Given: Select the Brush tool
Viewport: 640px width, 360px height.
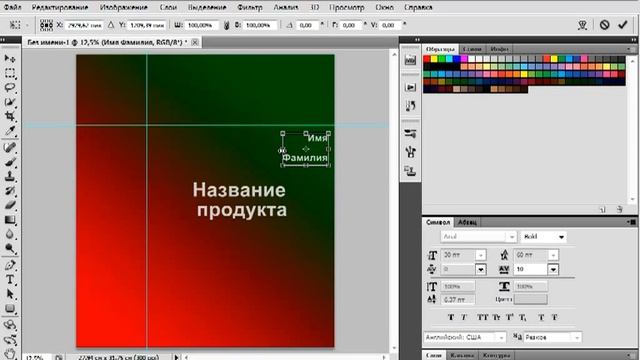Looking at the screenshot, I should click(x=10, y=162).
